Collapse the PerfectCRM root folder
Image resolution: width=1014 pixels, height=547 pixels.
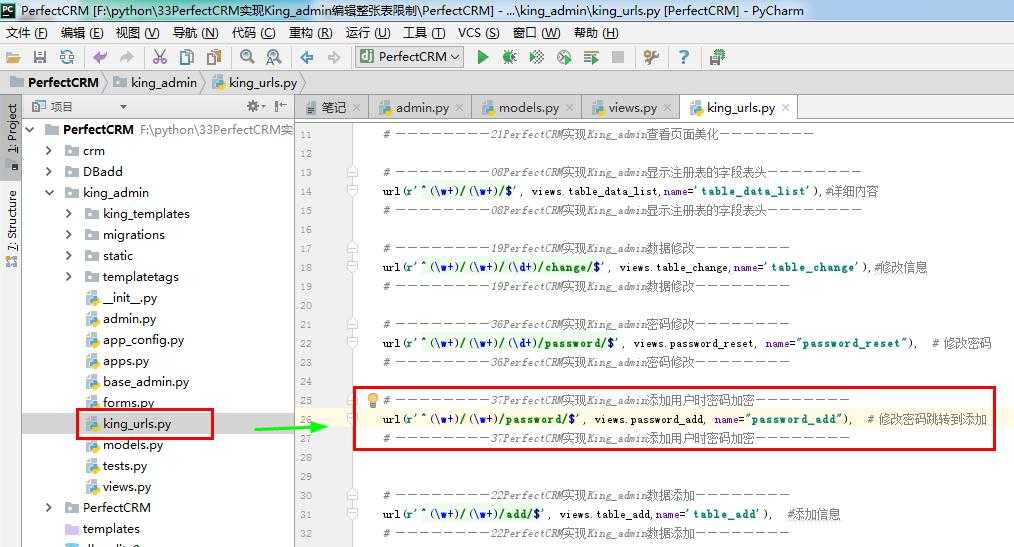click(30, 129)
